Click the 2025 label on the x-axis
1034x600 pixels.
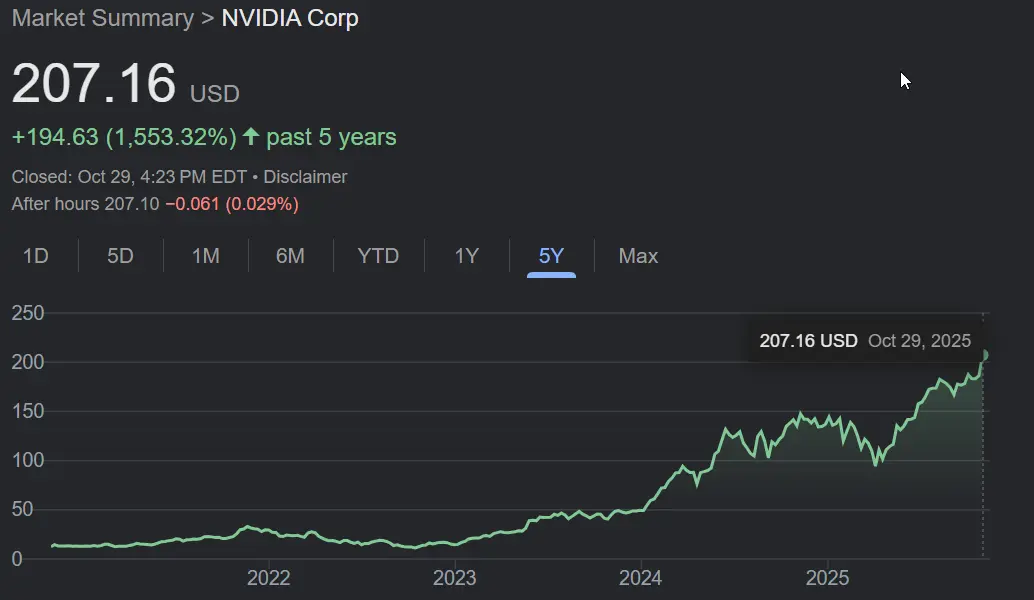827,578
